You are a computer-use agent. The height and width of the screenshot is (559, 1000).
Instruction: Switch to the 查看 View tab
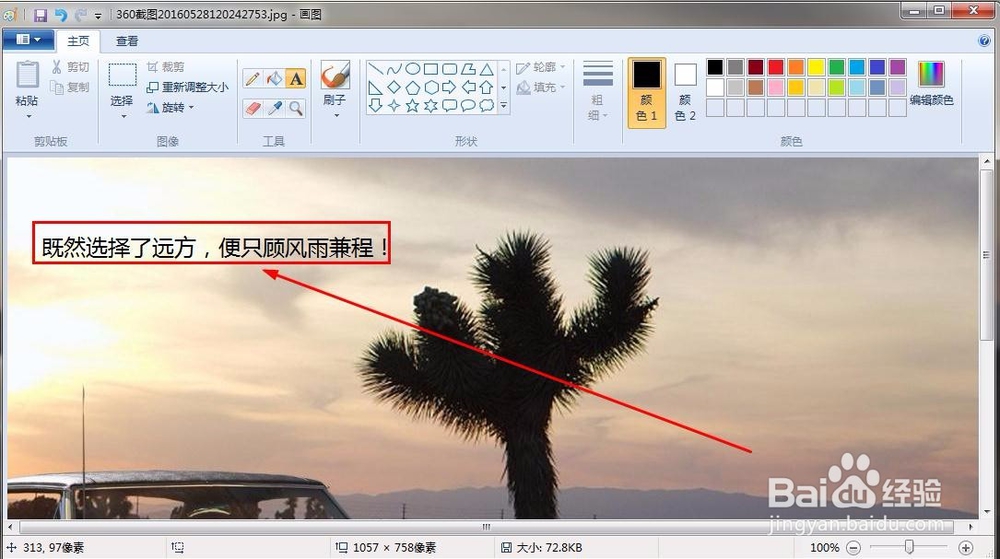(x=127, y=41)
